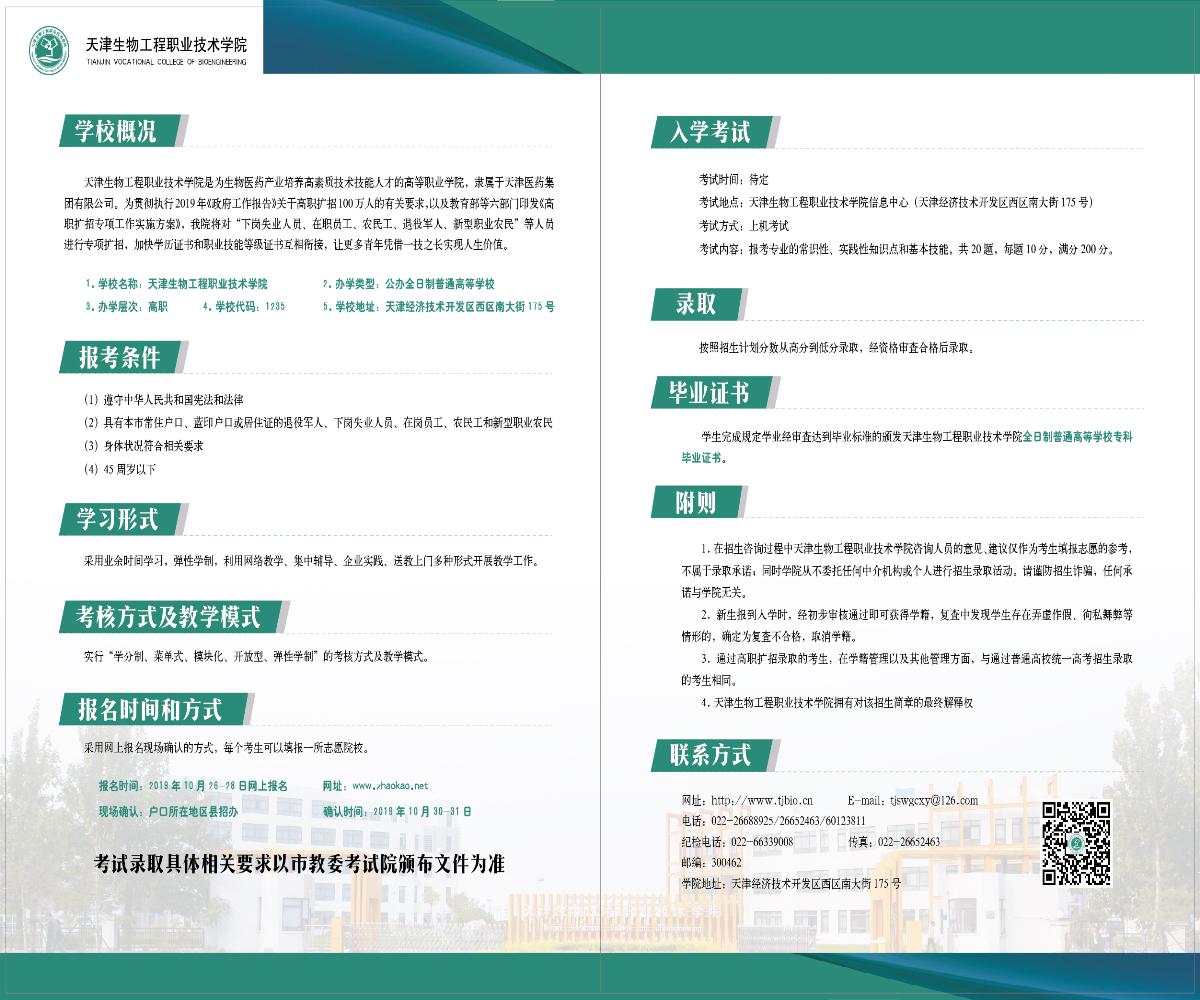Select the 学习形式 section heading
Viewport: 1200px width, 1000px height.
pyautogui.click(x=119, y=519)
